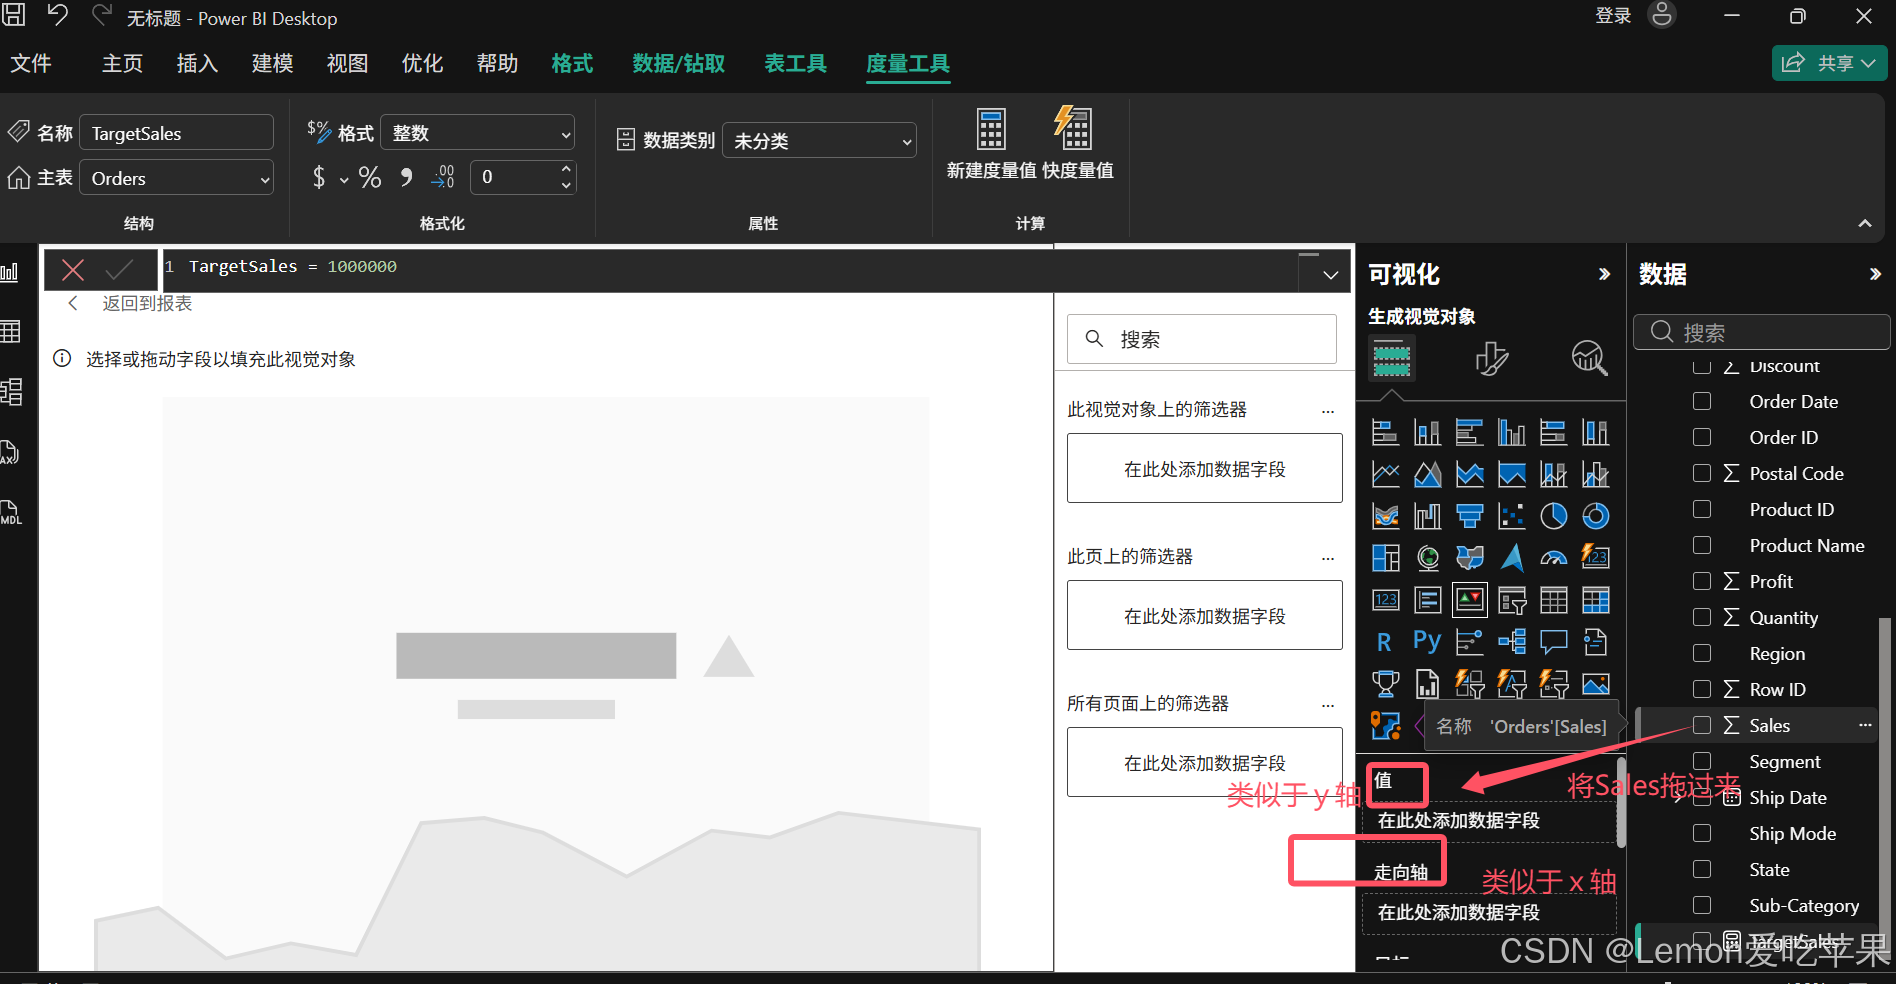This screenshot has width=1896, height=984.
Task: Pick the Q&A speech bubble visual
Action: click(x=1553, y=642)
